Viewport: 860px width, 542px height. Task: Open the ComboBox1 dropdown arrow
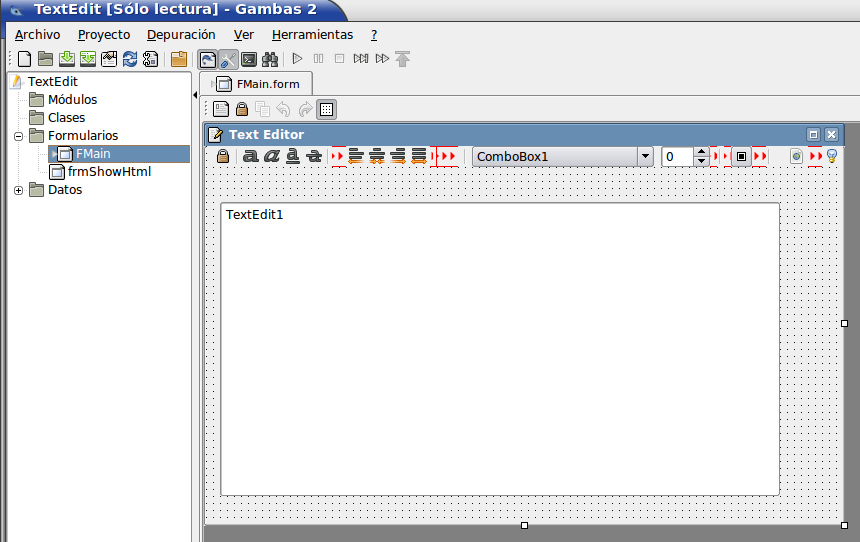tap(646, 157)
